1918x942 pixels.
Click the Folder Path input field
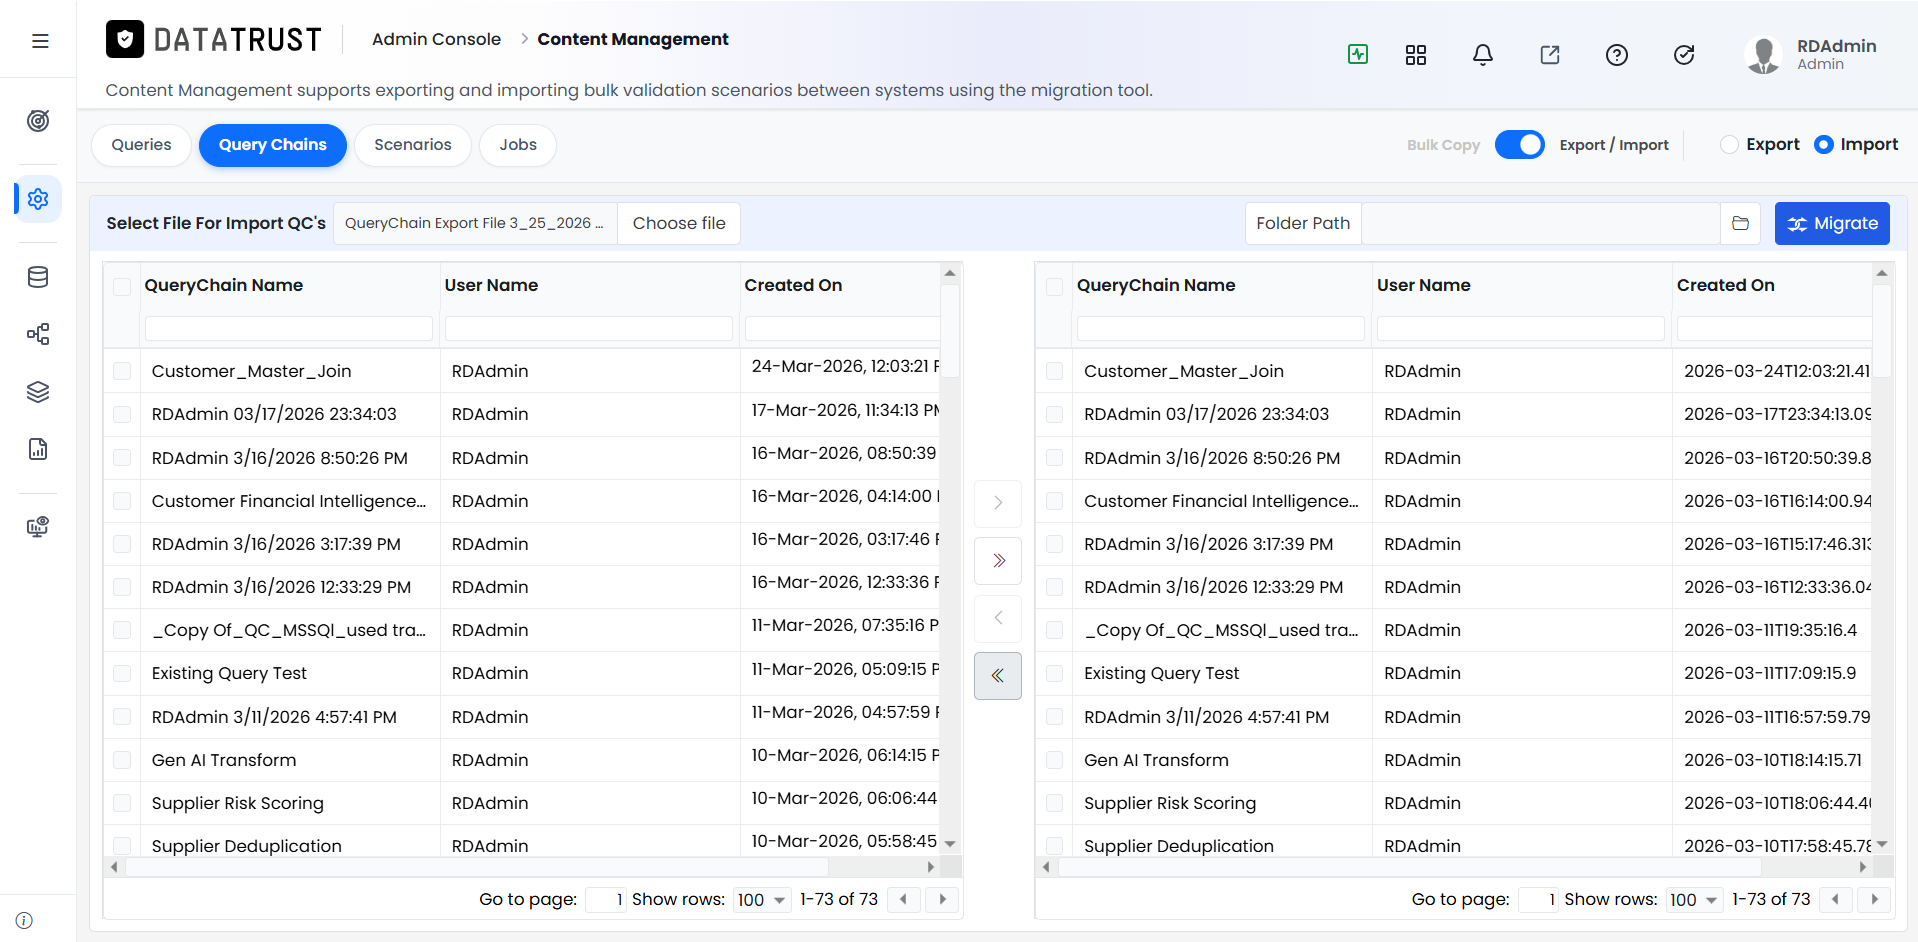point(1540,223)
